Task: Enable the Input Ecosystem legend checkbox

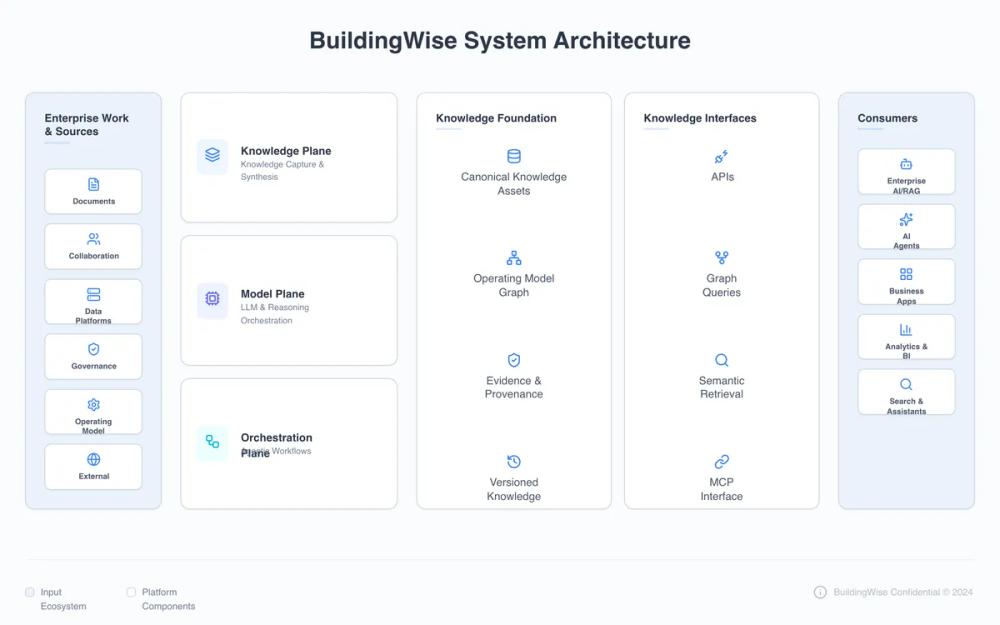Action: point(29,592)
